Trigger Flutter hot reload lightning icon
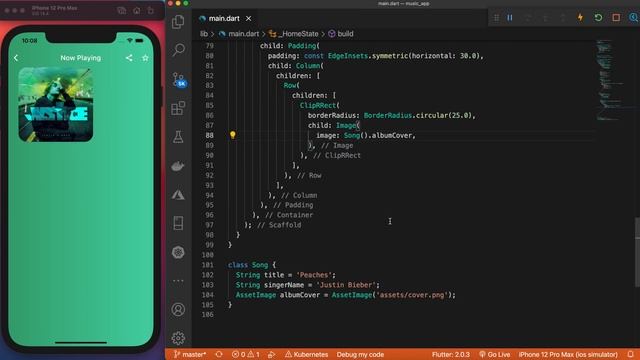 [580, 18]
